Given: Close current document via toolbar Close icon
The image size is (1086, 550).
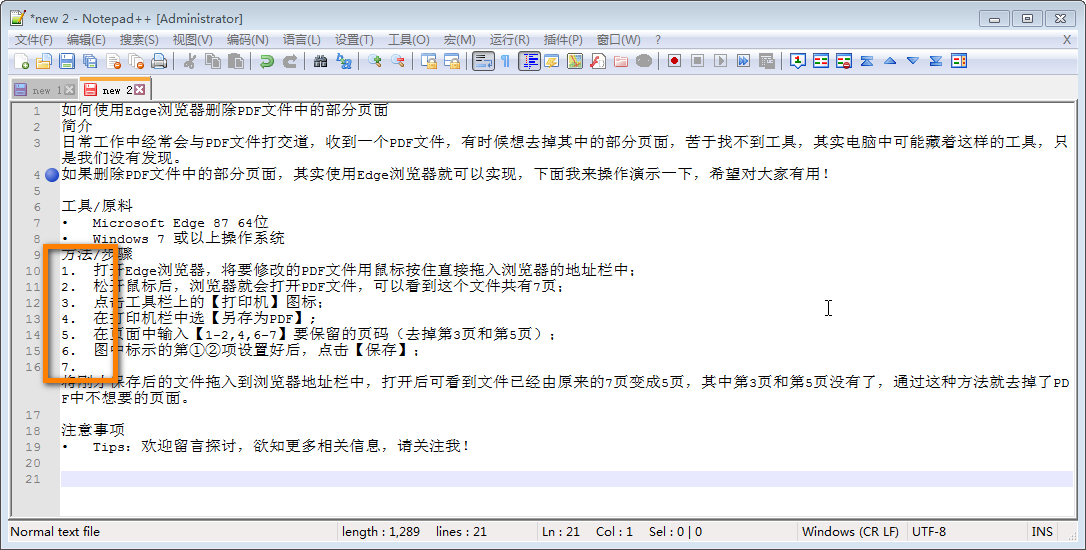Looking at the screenshot, I should (x=114, y=61).
